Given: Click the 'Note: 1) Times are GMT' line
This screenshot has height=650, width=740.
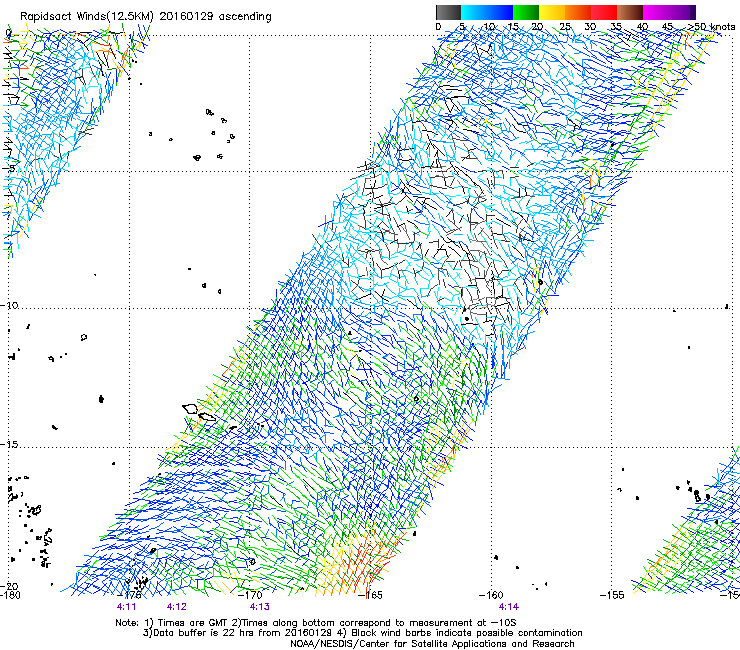Looking at the screenshot, I should coord(316,623).
